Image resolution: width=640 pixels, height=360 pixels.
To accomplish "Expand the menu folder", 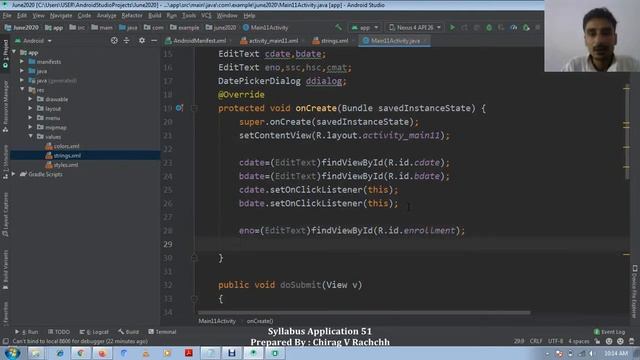I will click(x=31, y=118).
